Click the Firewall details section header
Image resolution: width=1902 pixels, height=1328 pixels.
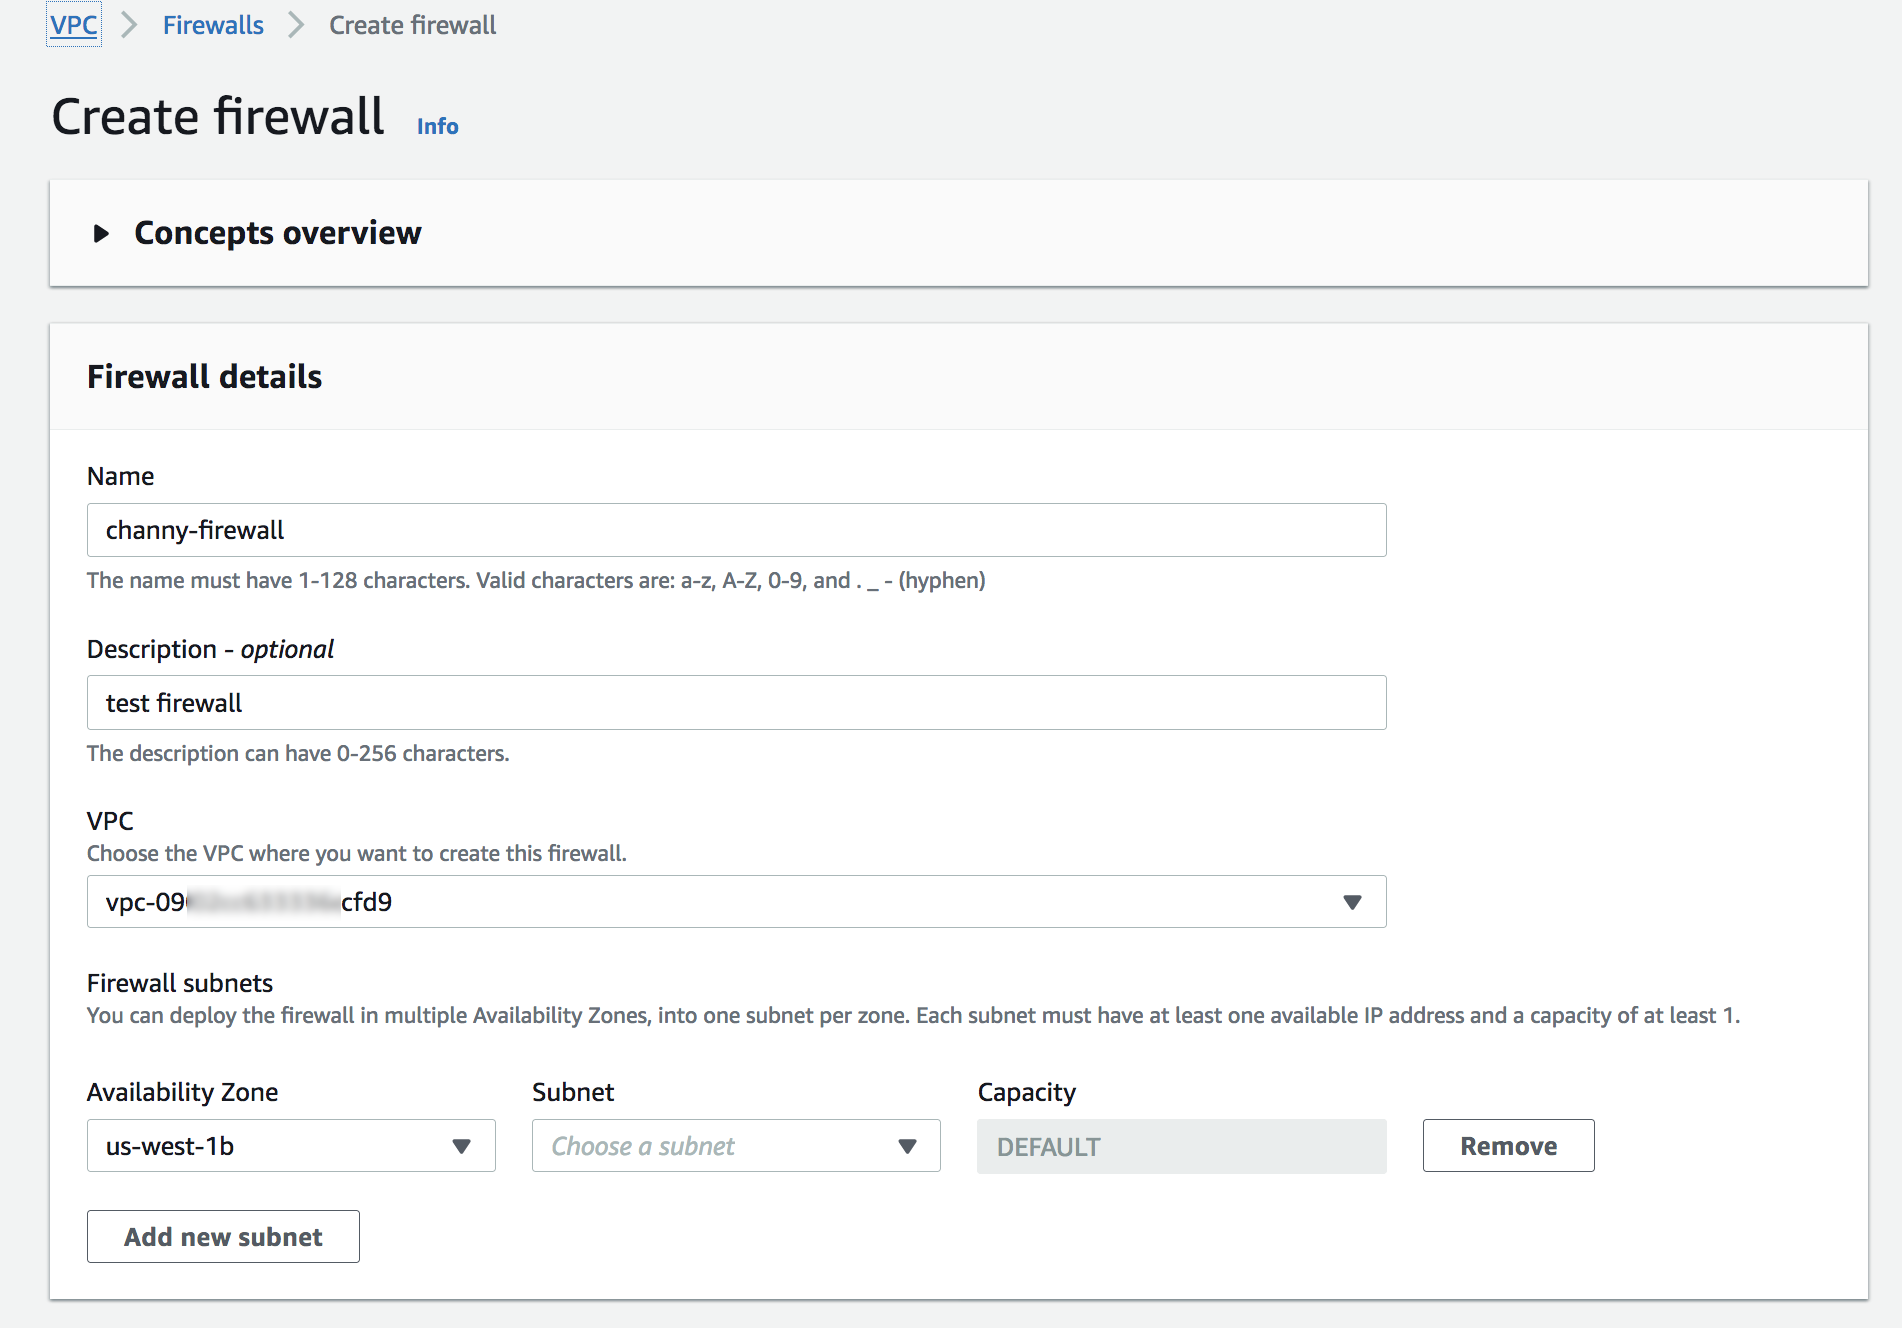pos(205,377)
